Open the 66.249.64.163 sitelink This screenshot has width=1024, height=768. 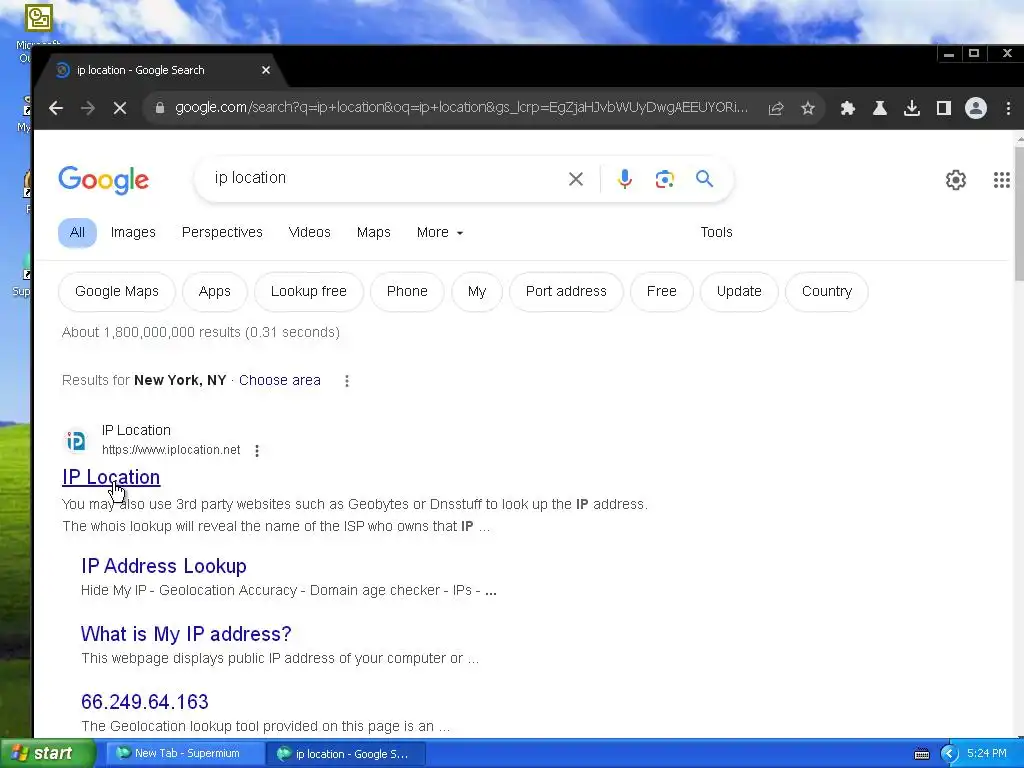click(x=145, y=702)
